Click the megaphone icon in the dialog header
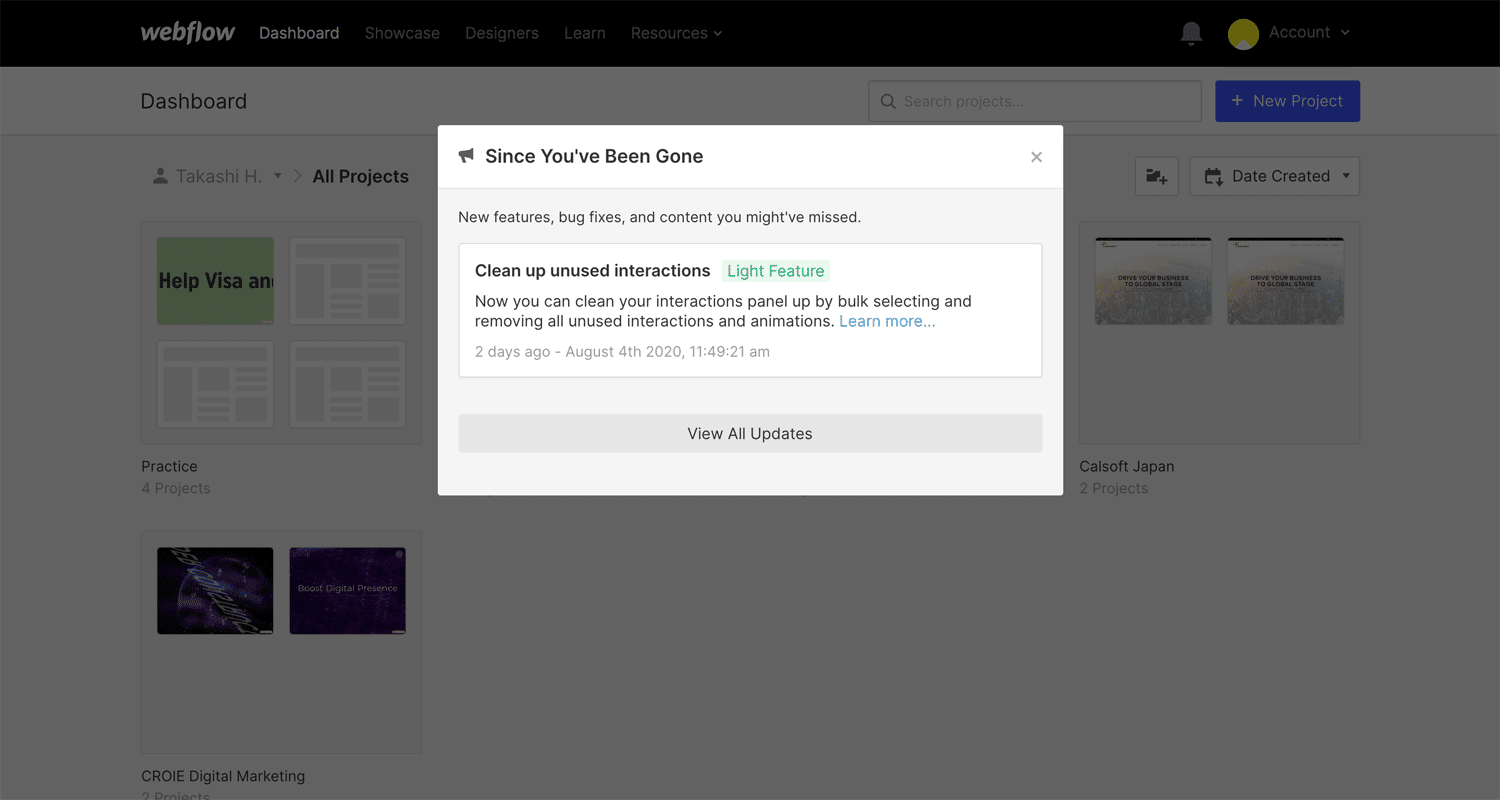 (466, 156)
